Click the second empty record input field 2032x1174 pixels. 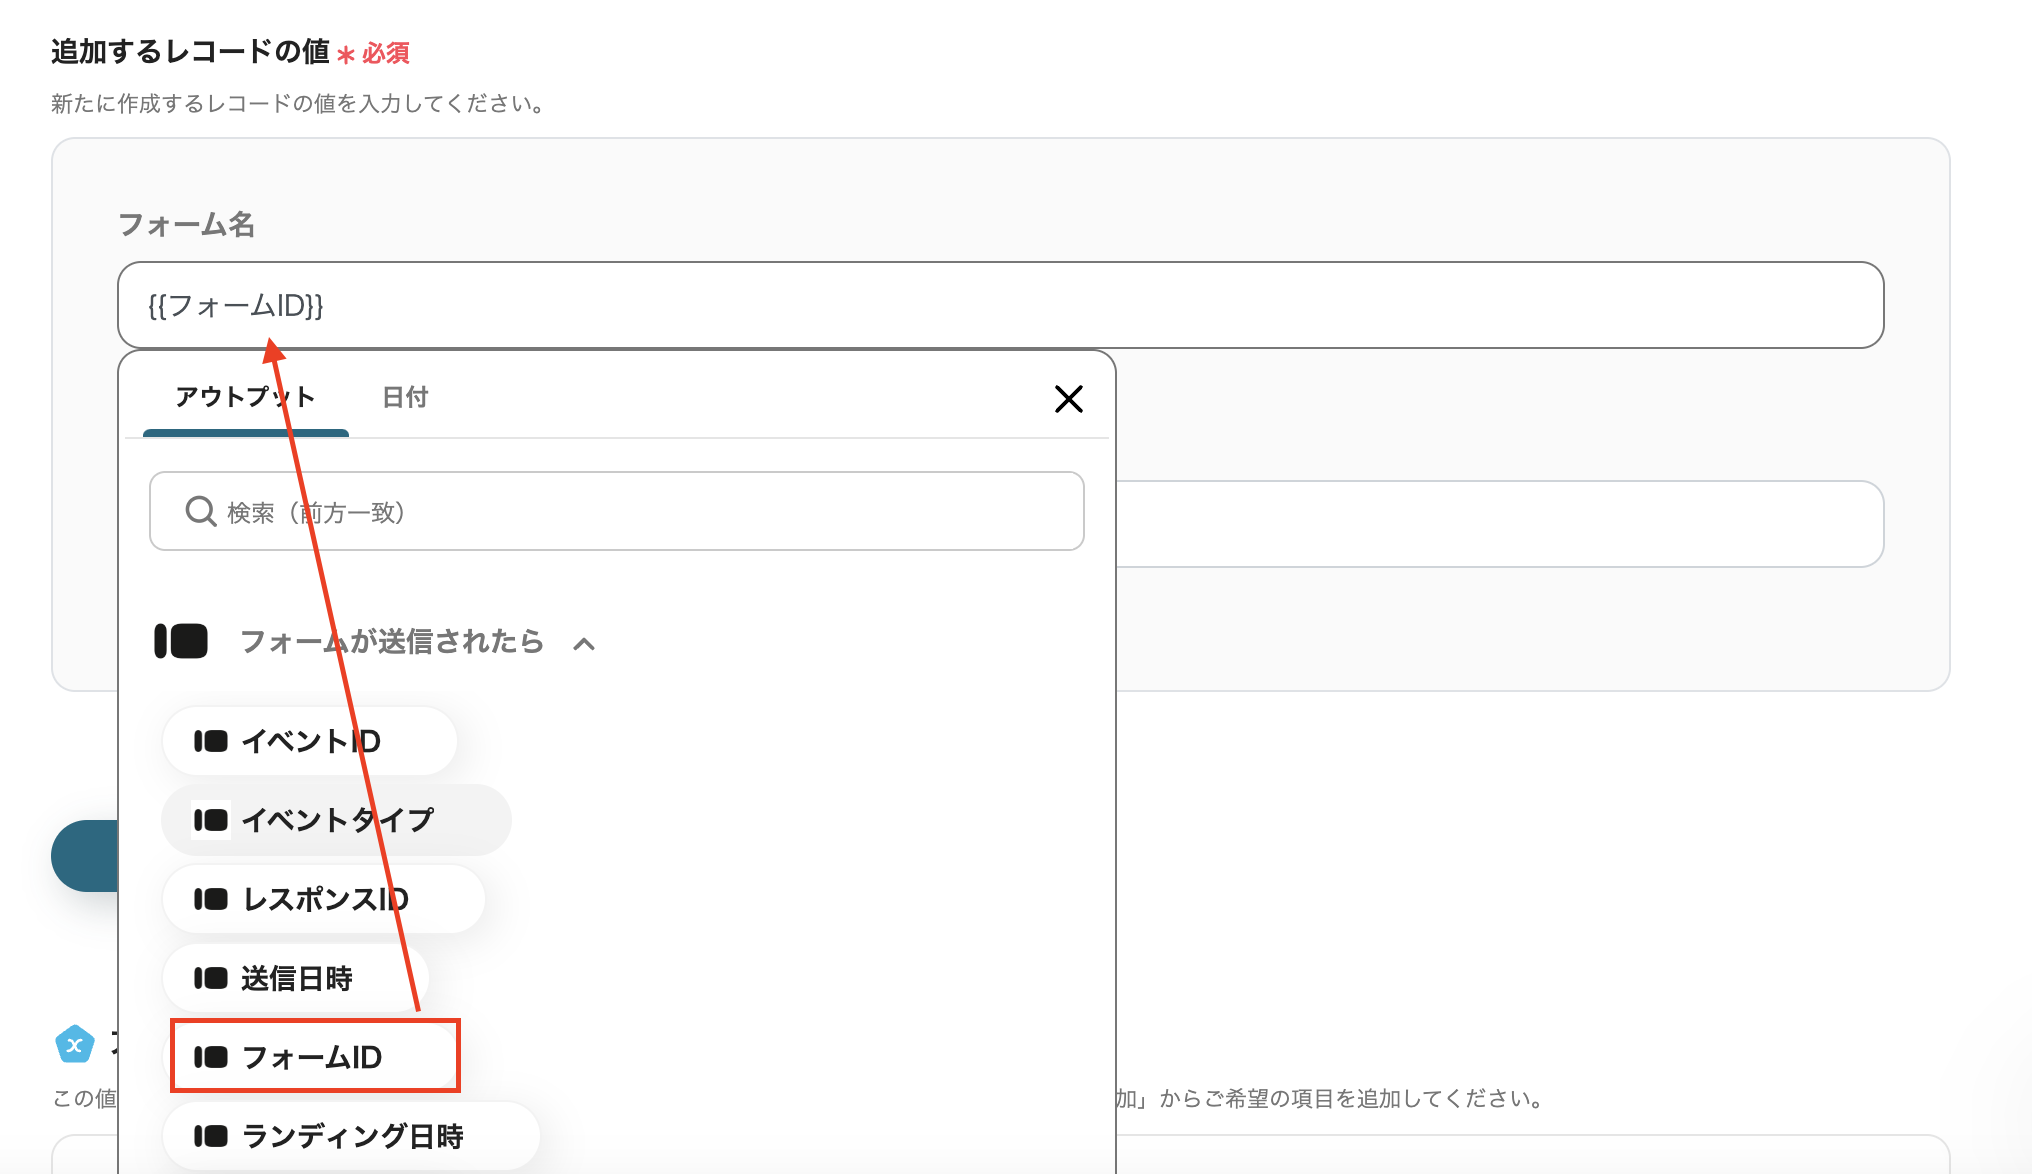[x=1500, y=524]
